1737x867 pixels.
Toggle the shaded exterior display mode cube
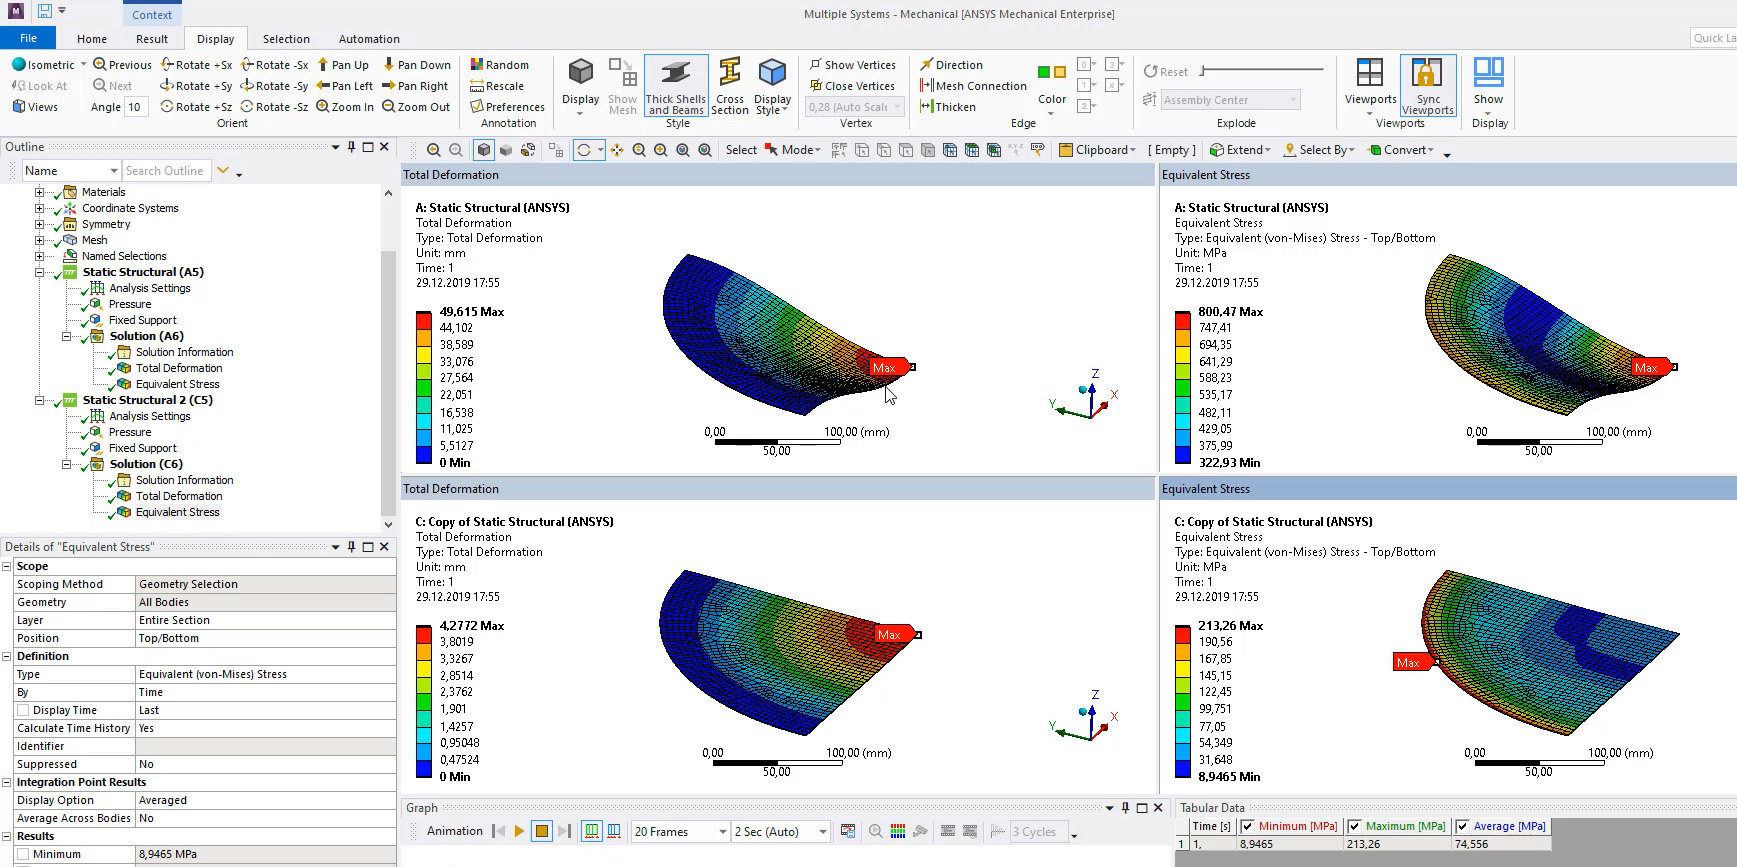(484, 150)
